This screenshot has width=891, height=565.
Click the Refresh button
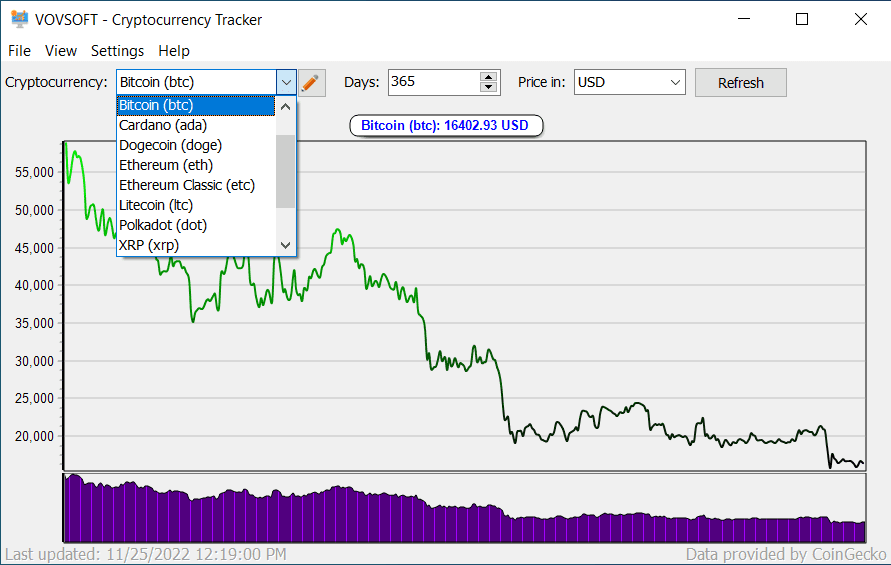click(740, 83)
